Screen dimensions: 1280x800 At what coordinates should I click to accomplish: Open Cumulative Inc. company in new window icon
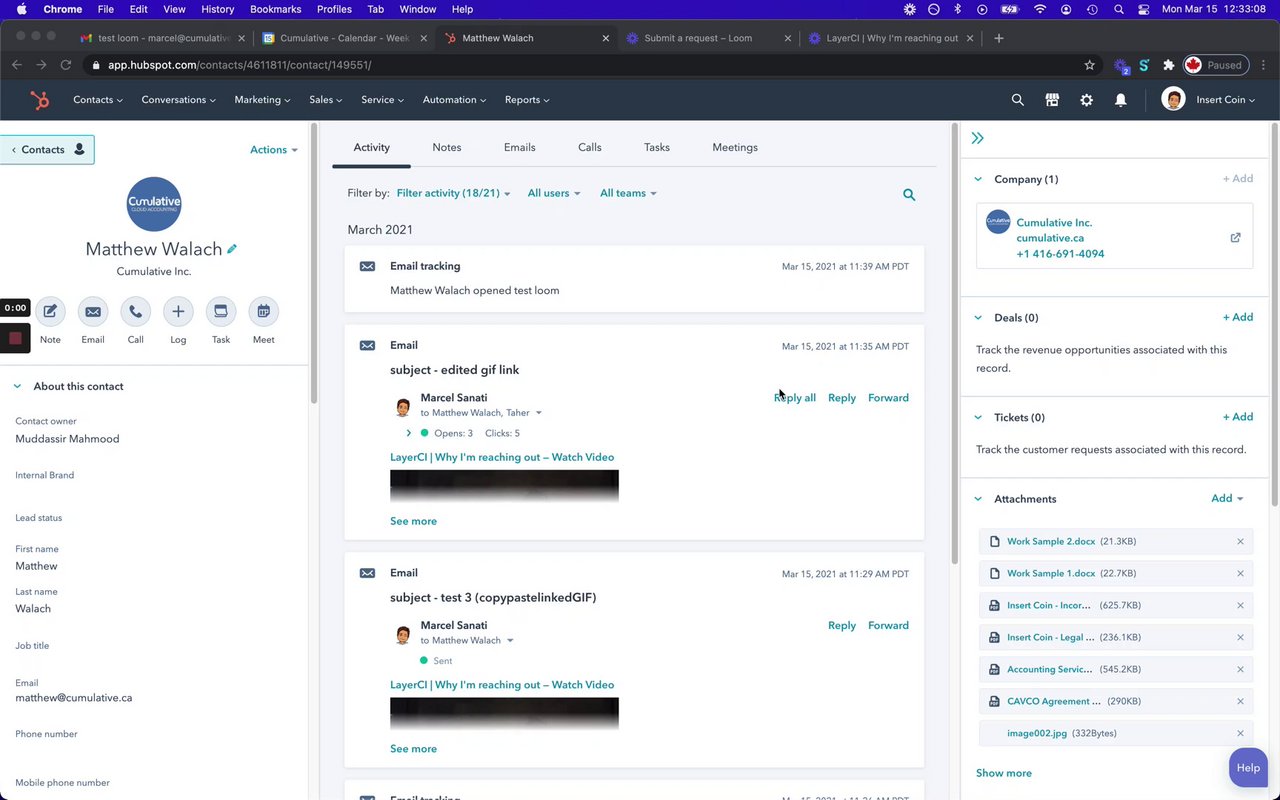pyautogui.click(x=1235, y=238)
